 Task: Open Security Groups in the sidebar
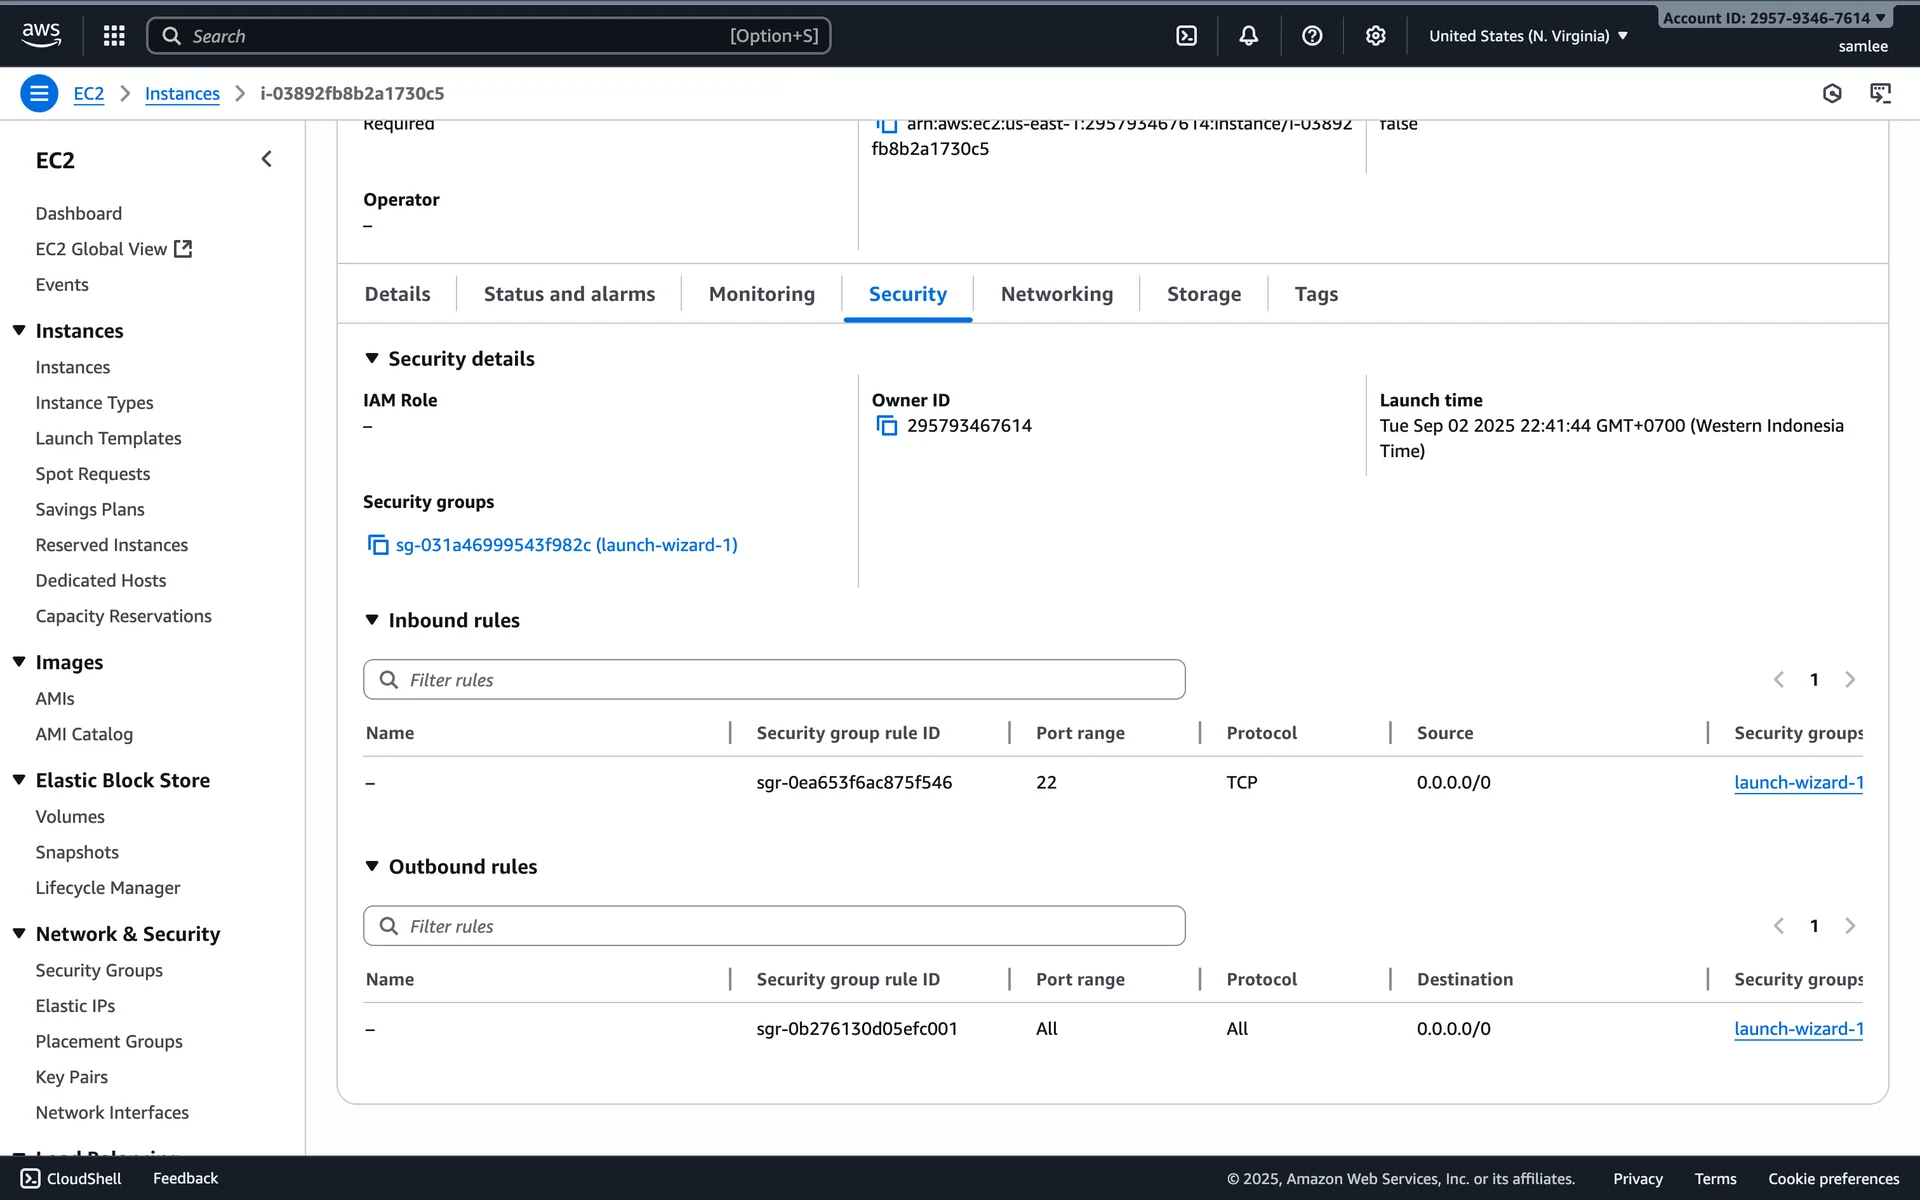click(x=99, y=970)
